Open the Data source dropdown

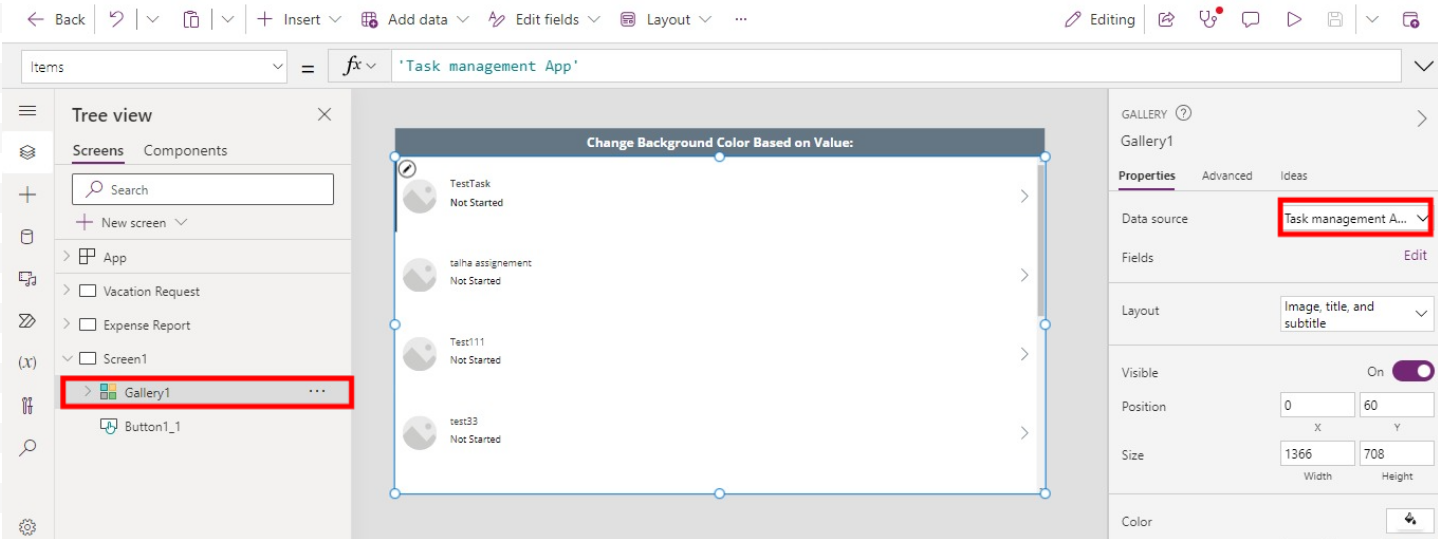pos(1356,218)
